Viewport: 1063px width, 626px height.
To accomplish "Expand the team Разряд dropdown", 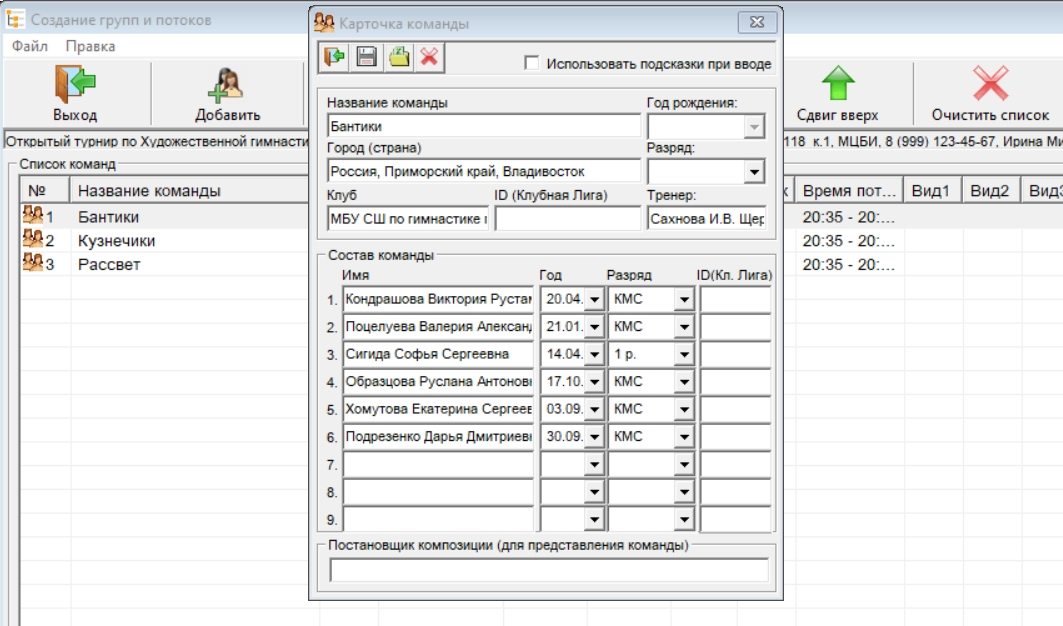I will 754,172.
